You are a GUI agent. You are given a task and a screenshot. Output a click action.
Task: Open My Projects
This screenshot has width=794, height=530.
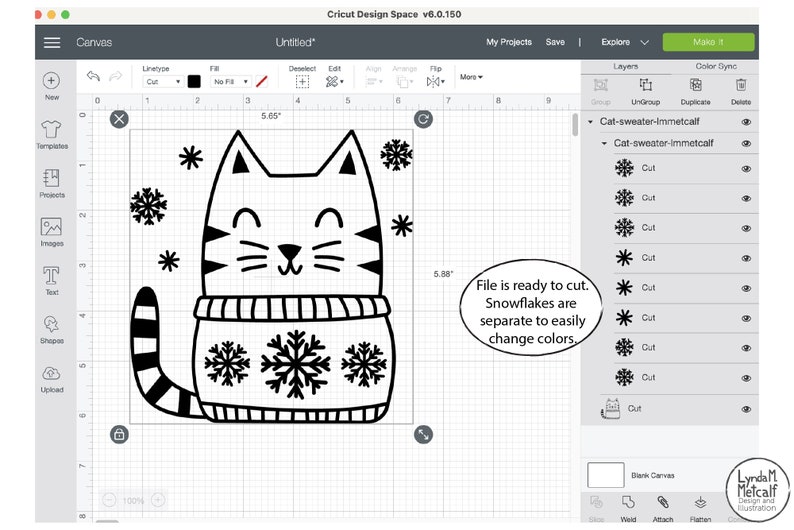tap(509, 42)
